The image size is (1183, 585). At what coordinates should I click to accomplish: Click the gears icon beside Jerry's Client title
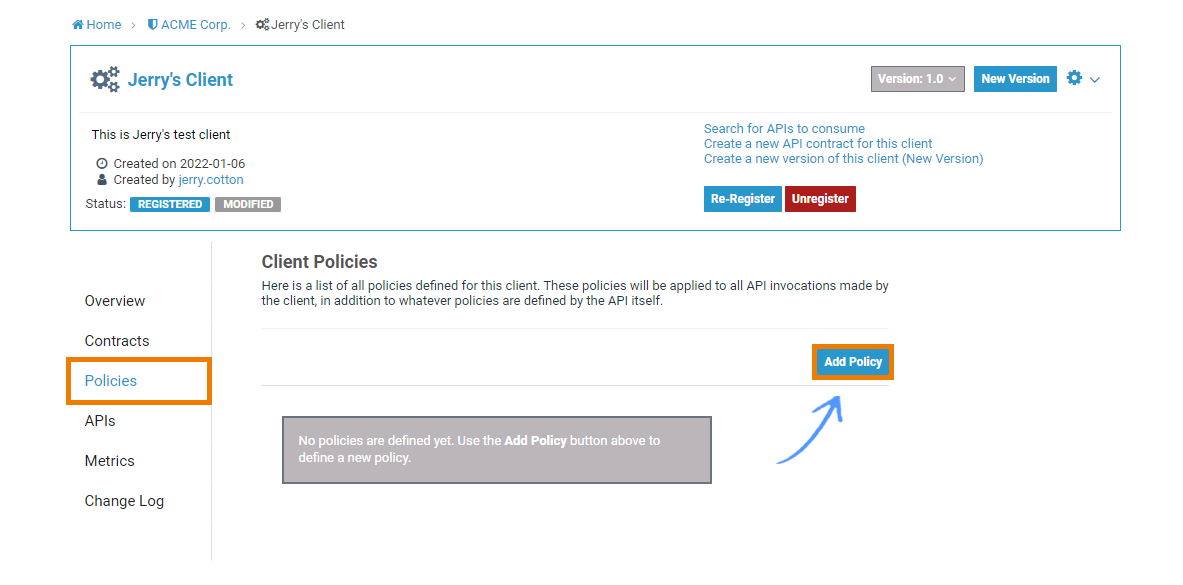(105, 79)
